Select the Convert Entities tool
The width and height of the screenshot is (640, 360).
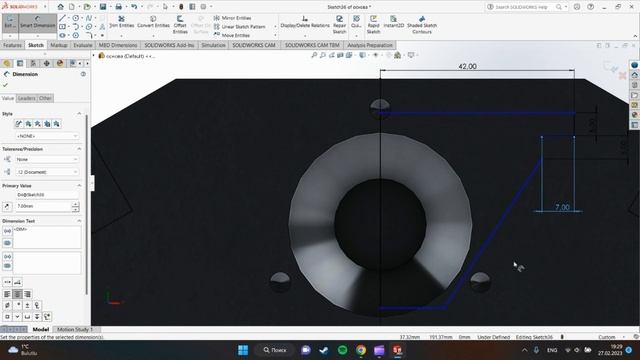click(x=153, y=22)
